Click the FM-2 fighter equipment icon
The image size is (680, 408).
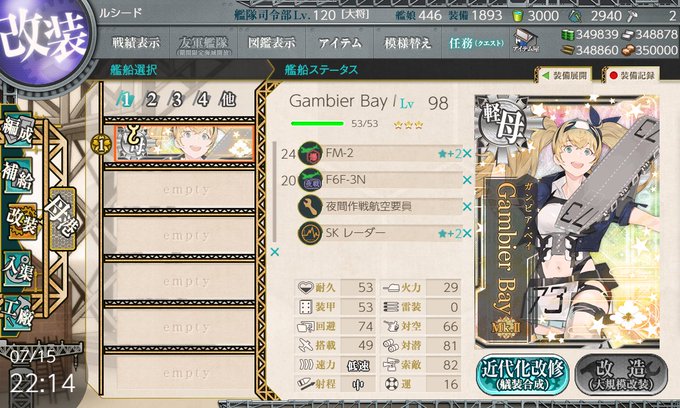click(x=310, y=153)
